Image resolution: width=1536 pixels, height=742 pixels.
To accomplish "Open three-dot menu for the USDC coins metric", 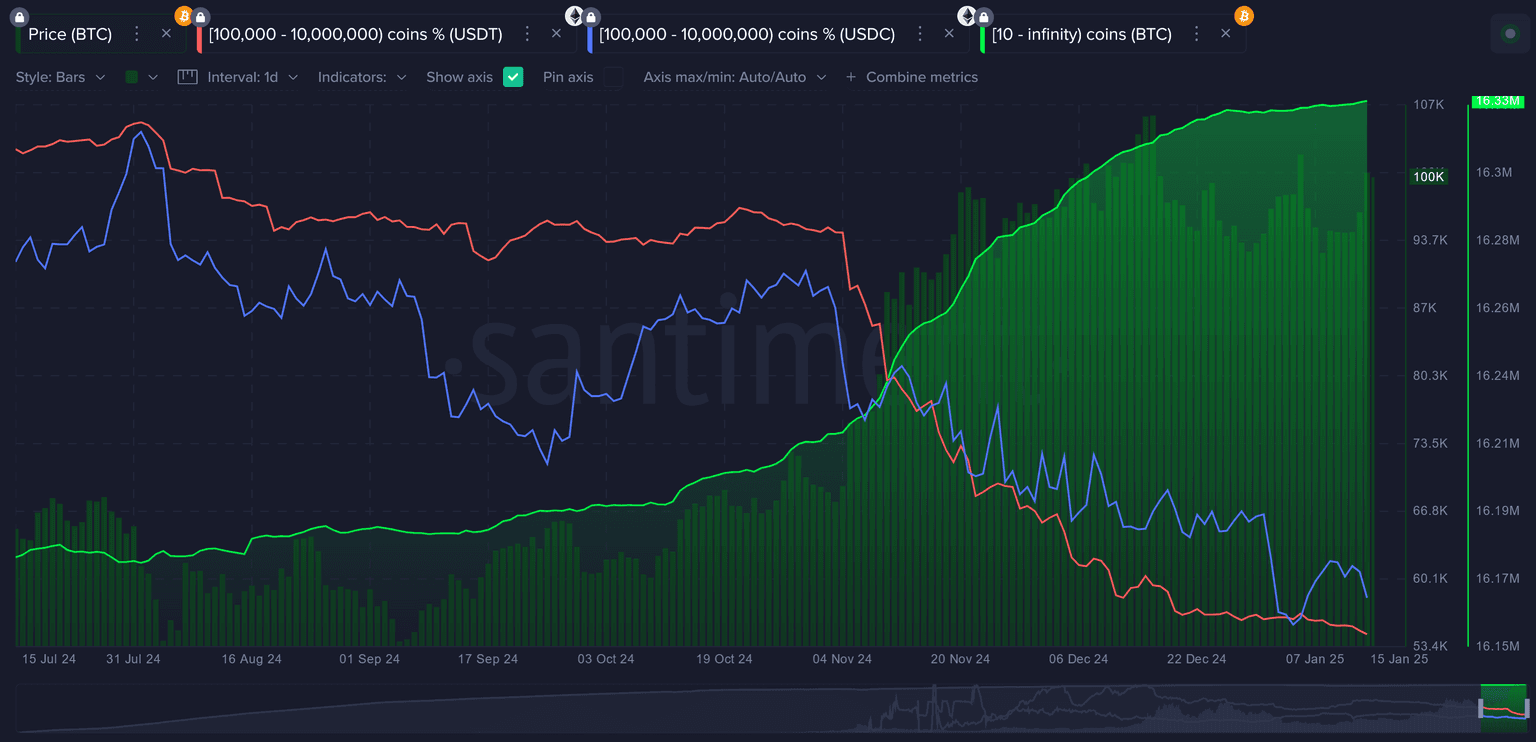I will [920, 34].
